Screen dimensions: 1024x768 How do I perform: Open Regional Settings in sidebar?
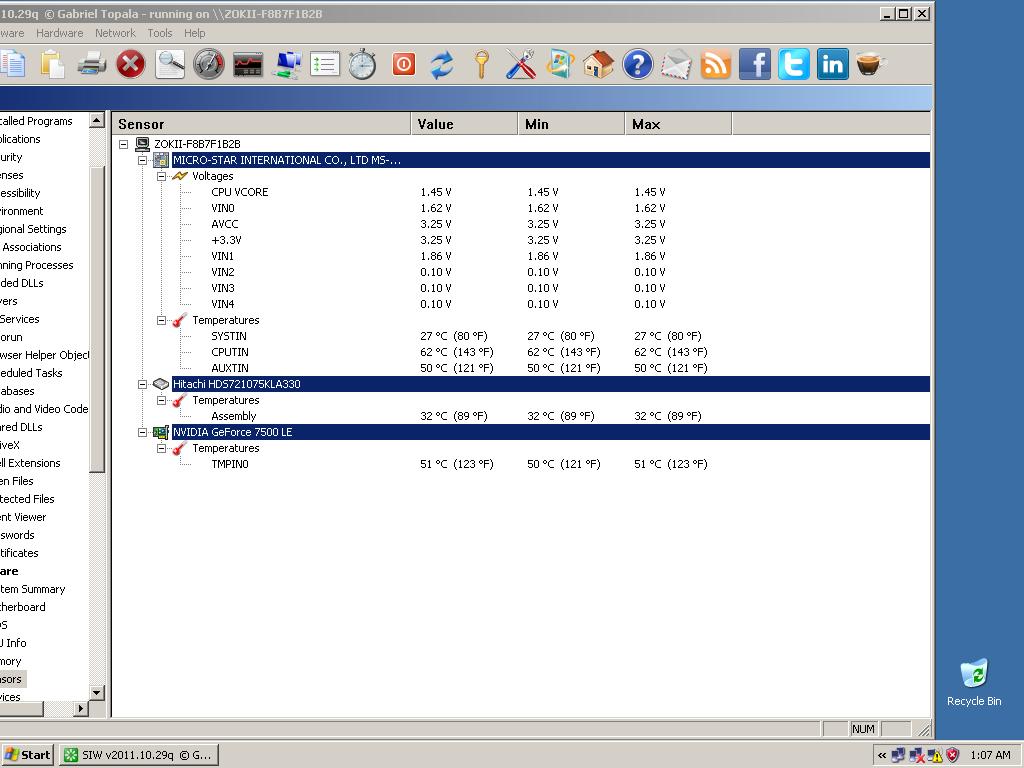pyautogui.click(x=33, y=229)
